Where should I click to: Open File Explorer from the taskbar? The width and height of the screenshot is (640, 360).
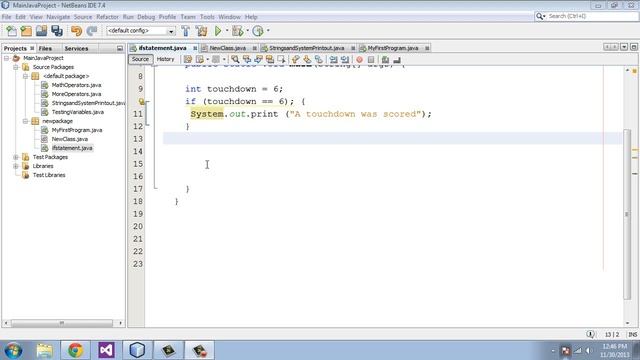pyautogui.click(x=44, y=350)
